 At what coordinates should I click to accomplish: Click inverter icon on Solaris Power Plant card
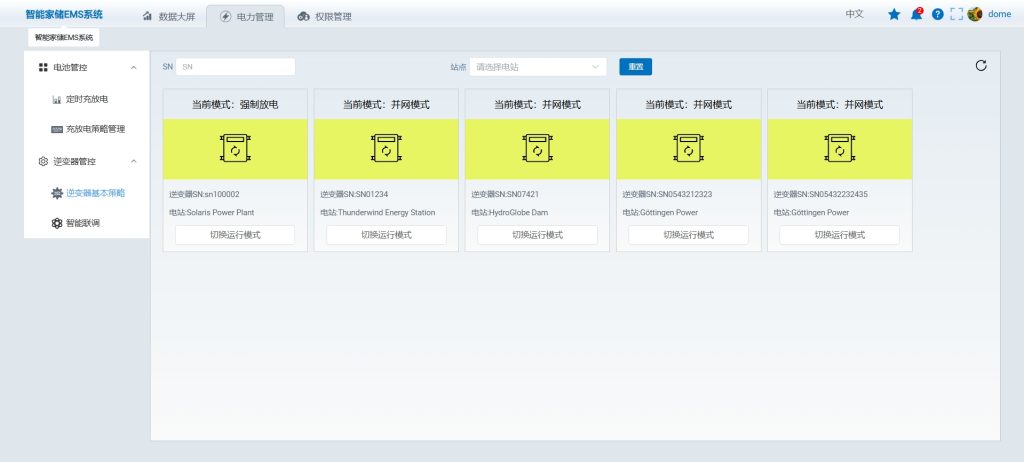pyautogui.click(x=235, y=149)
